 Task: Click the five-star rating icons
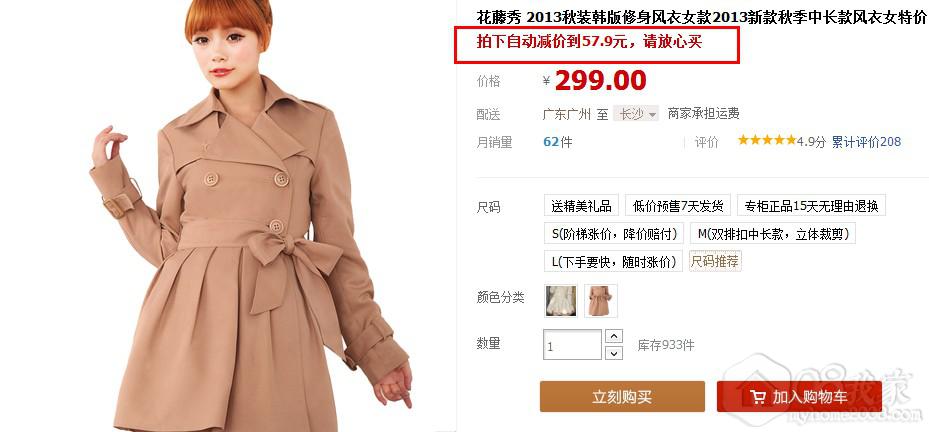click(x=767, y=140)
